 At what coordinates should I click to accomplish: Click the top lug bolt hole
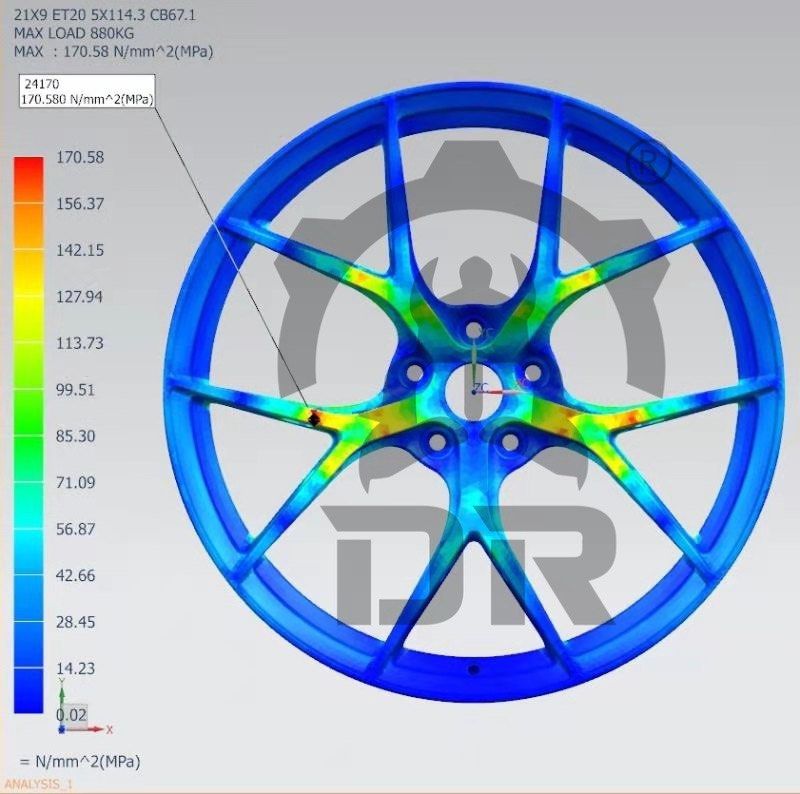(472, 326)
